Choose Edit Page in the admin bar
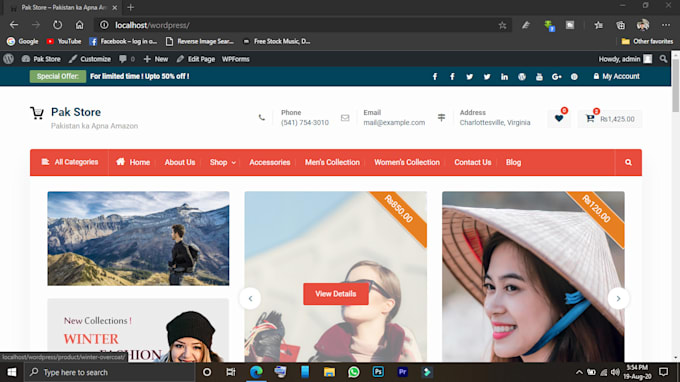 [x=196, y=59]
